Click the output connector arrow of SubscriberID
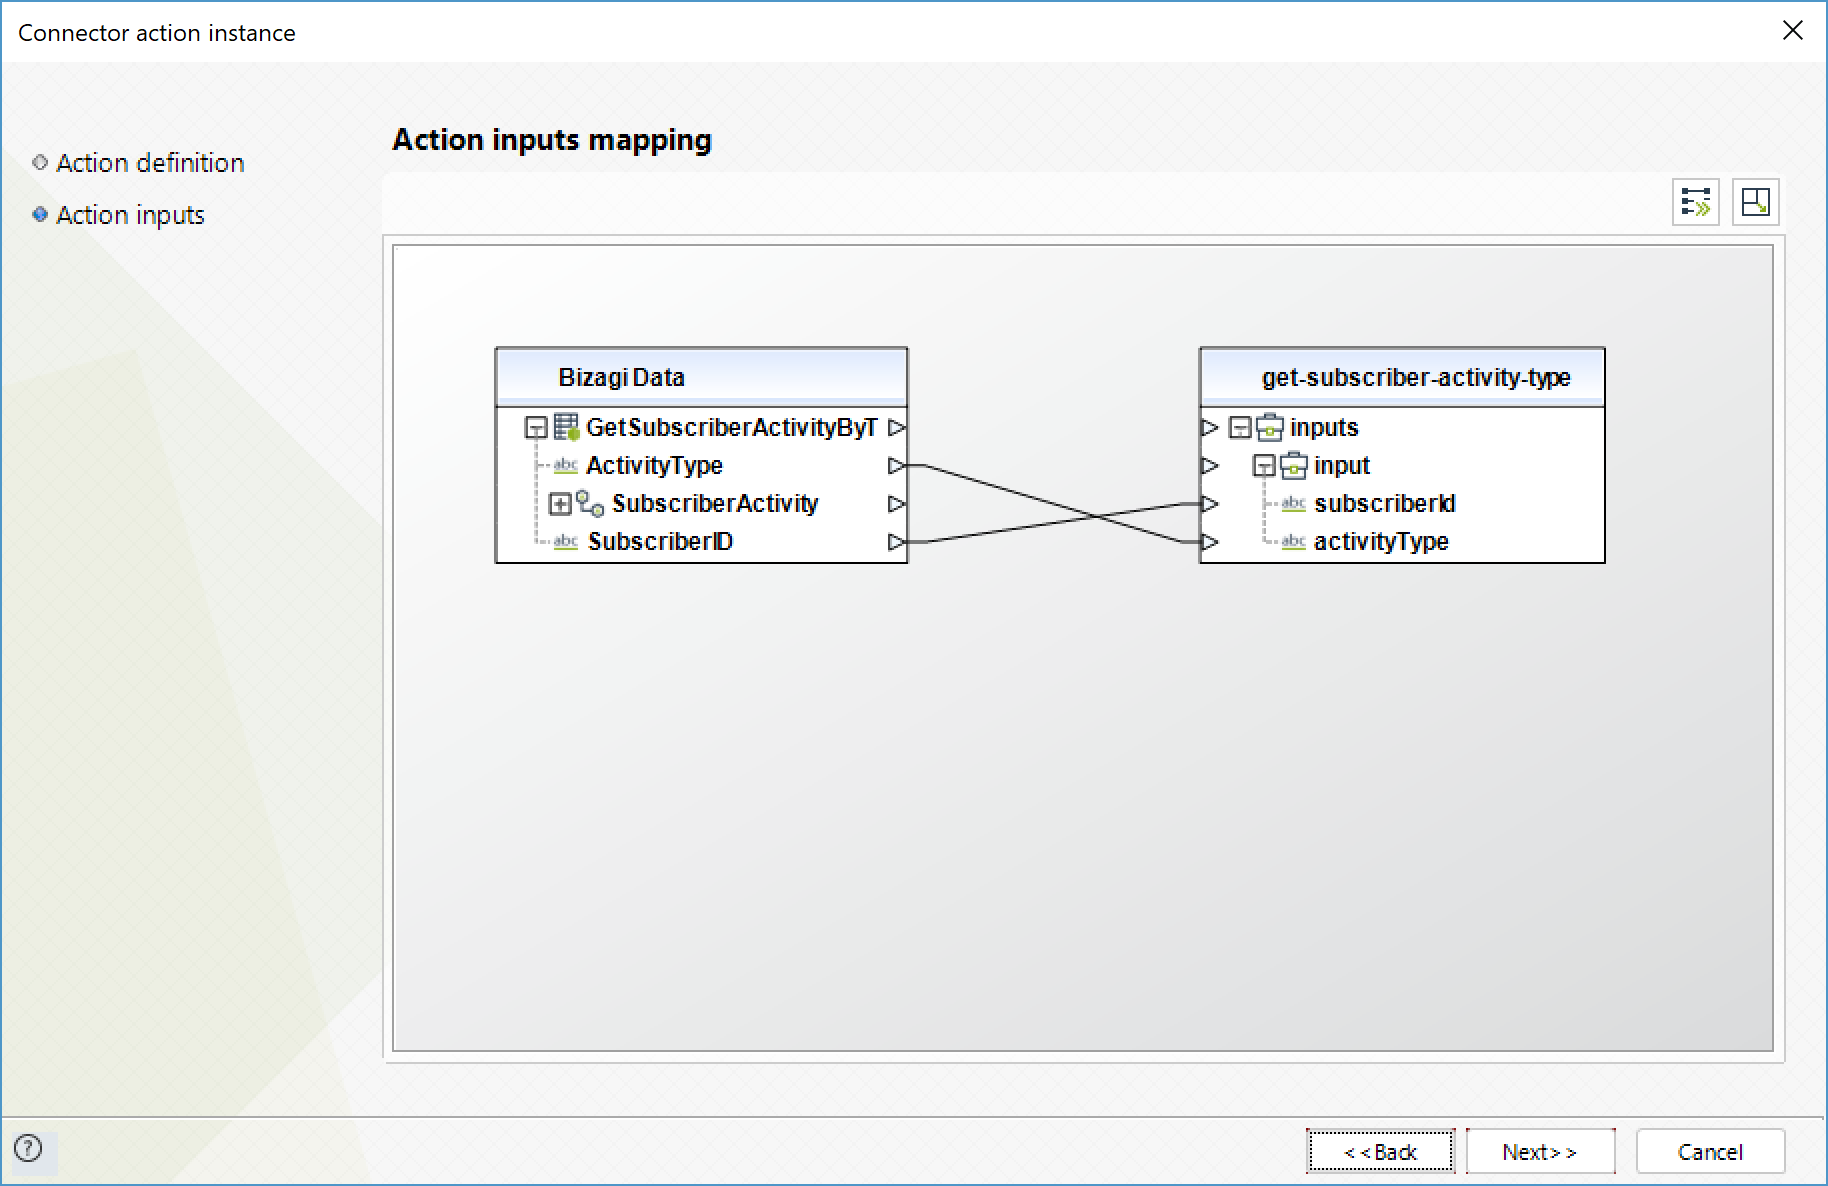The height and width of the screenshot is (1186, 1828). 896,542
